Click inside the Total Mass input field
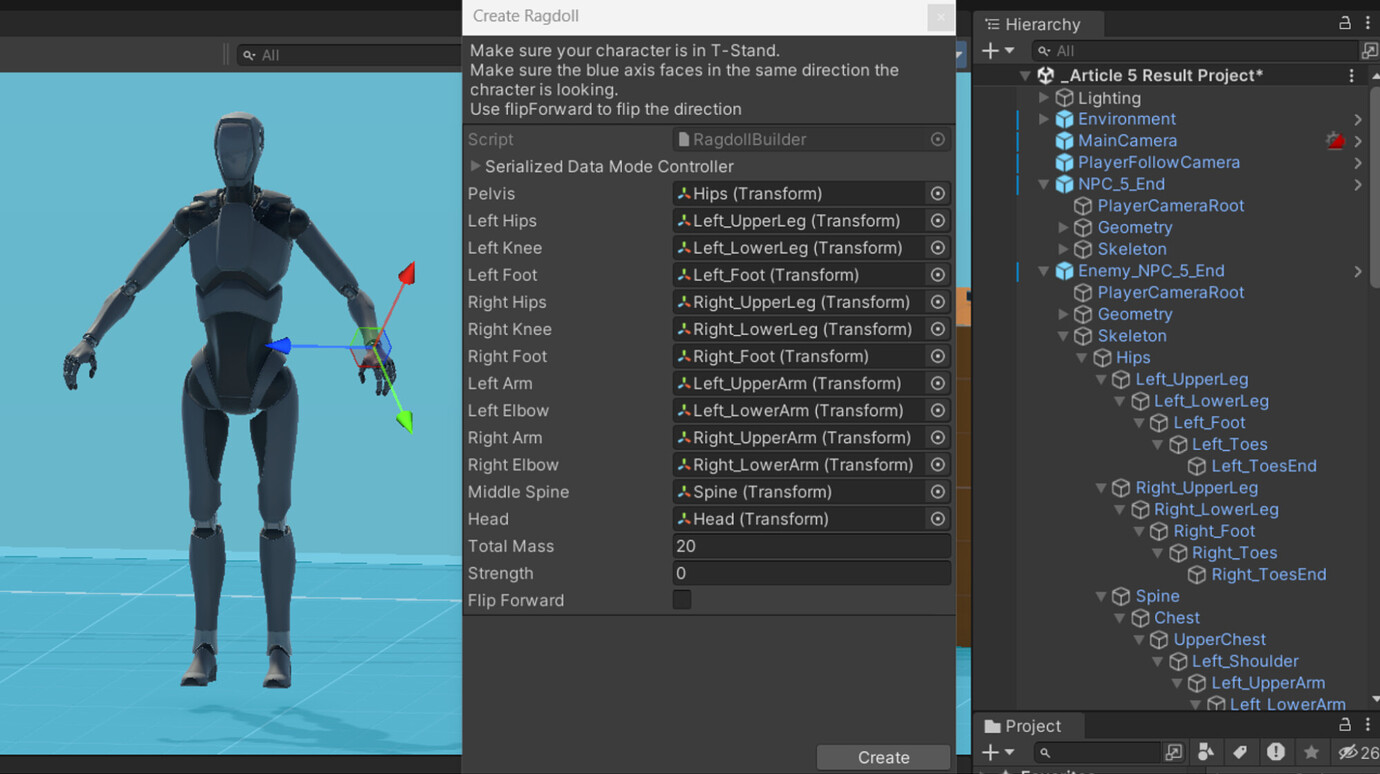1380x774 pixels. pos(811,546)
